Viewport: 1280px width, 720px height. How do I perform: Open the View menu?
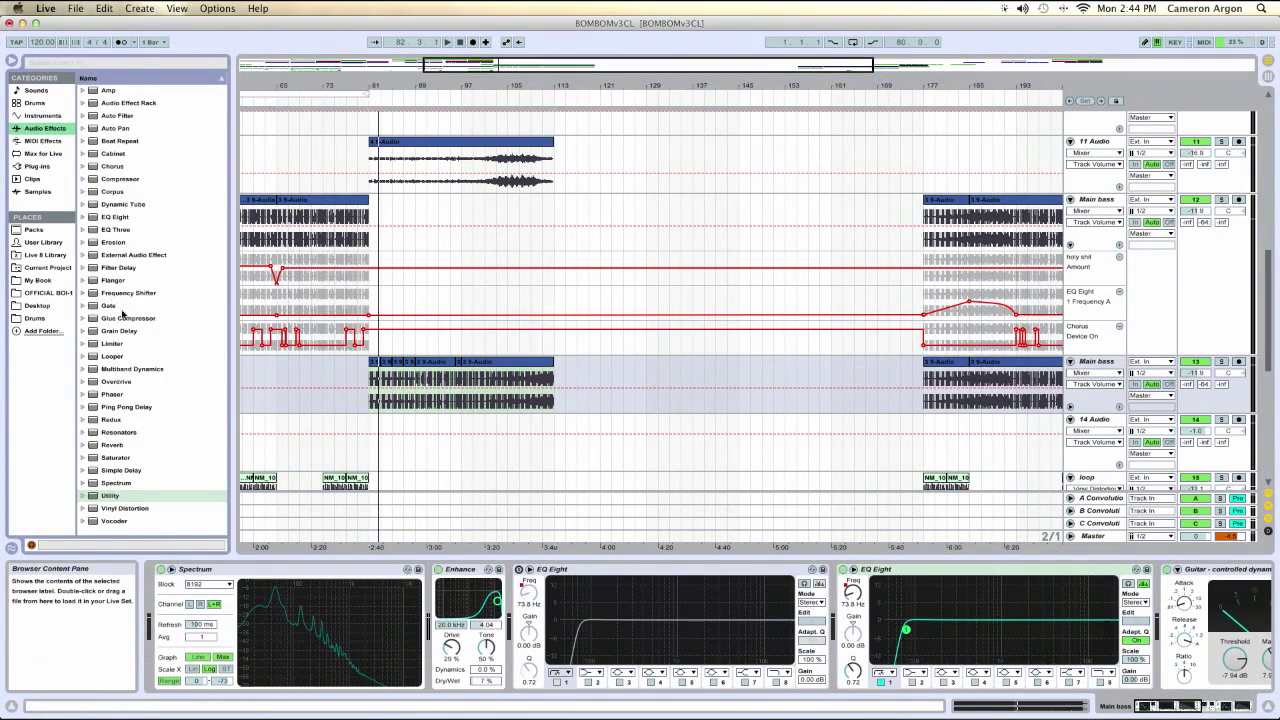coord(177,8)
